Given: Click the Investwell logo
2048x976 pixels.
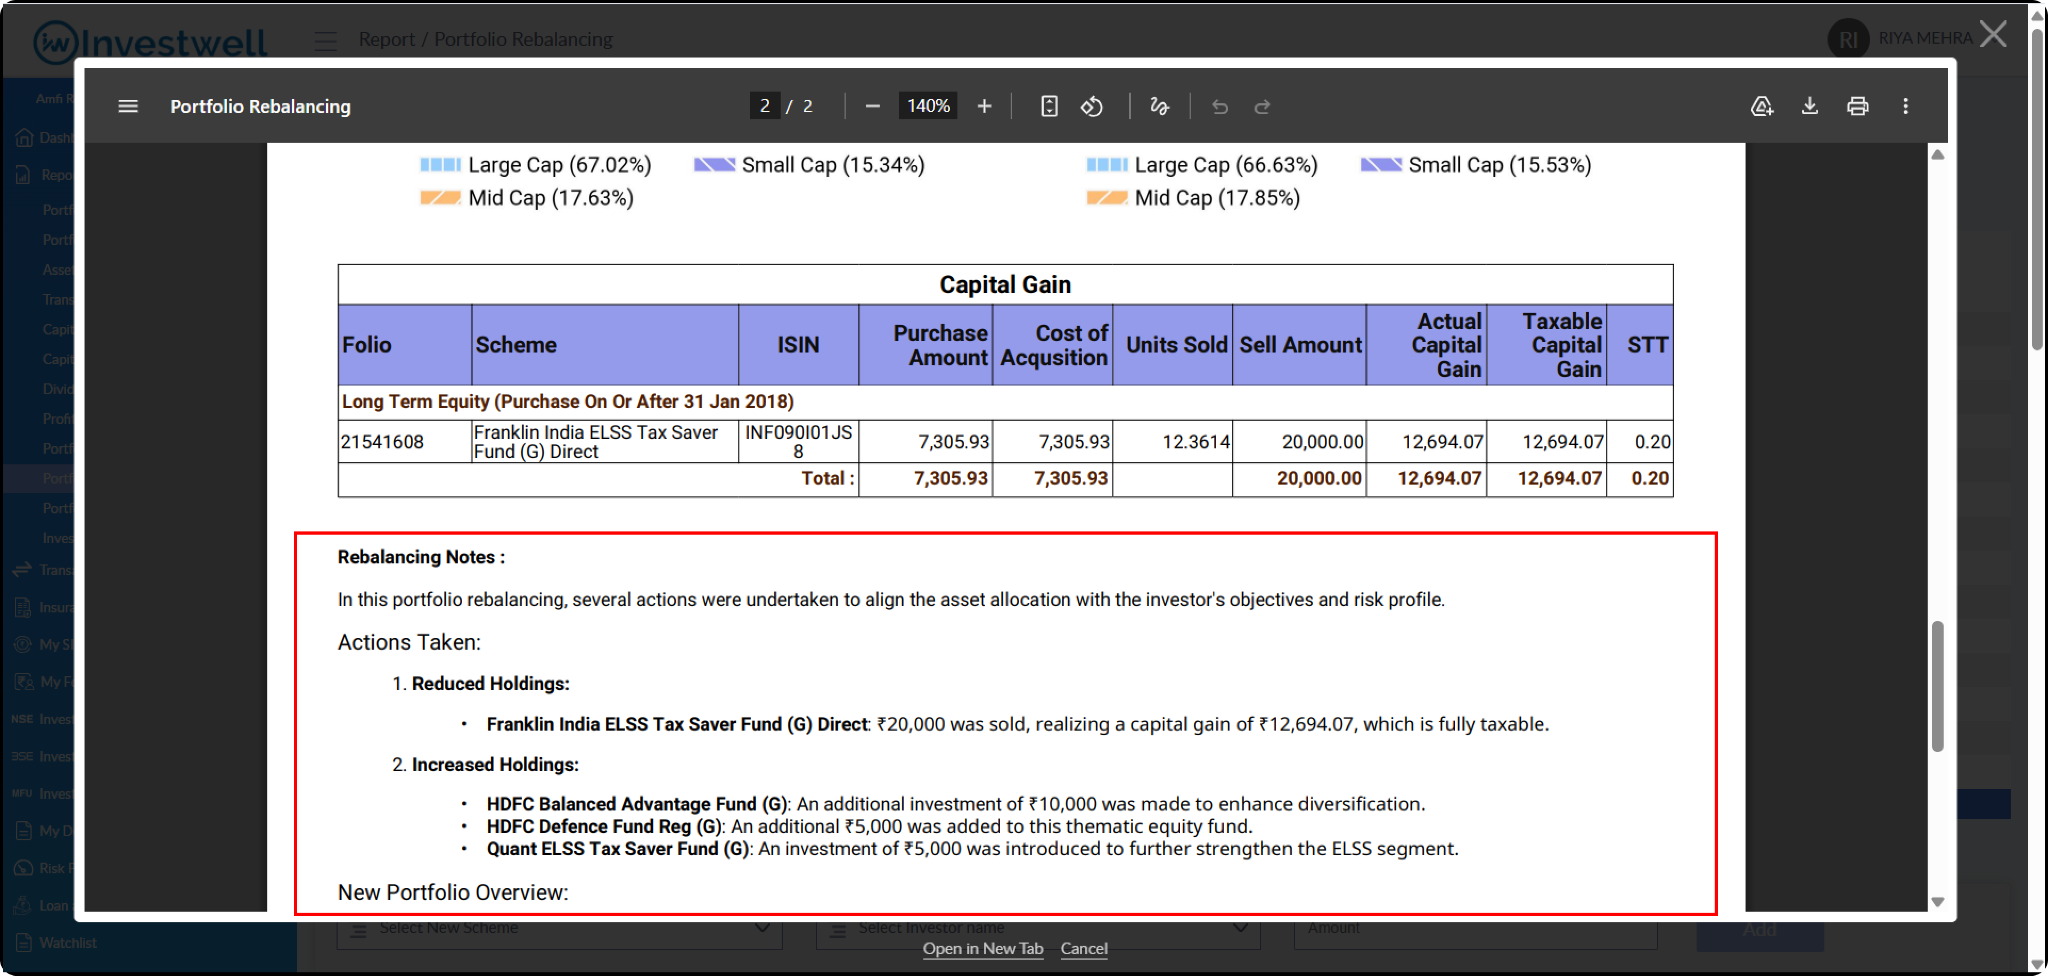Looking at the screenshot, I should tap(150, 41).
